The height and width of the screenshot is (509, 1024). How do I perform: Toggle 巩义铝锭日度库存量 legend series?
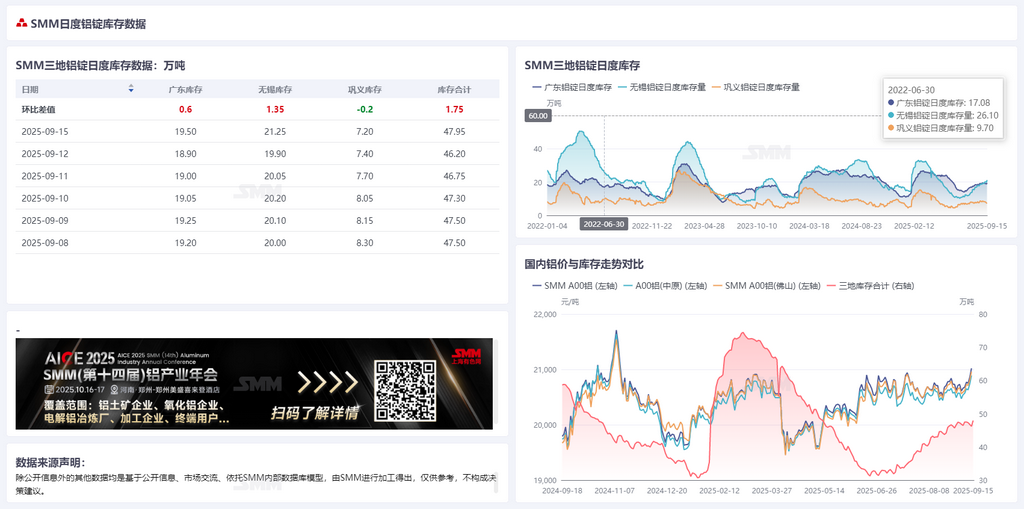tap(756, 87)
